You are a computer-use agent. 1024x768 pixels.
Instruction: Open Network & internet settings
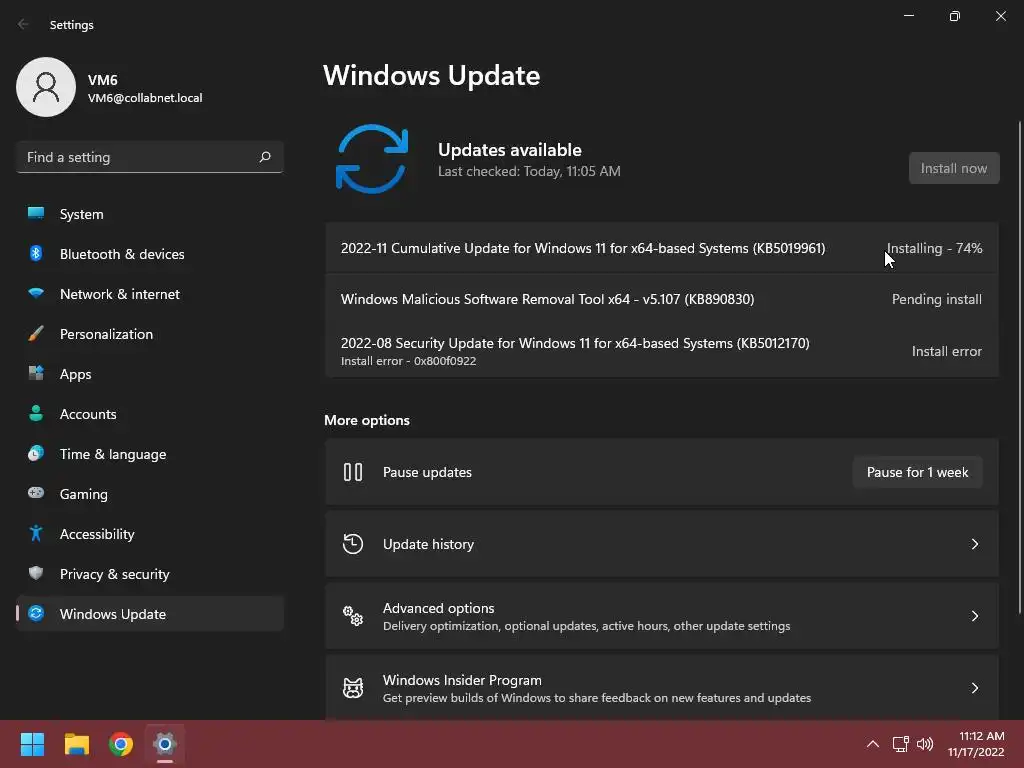[150, 293]
